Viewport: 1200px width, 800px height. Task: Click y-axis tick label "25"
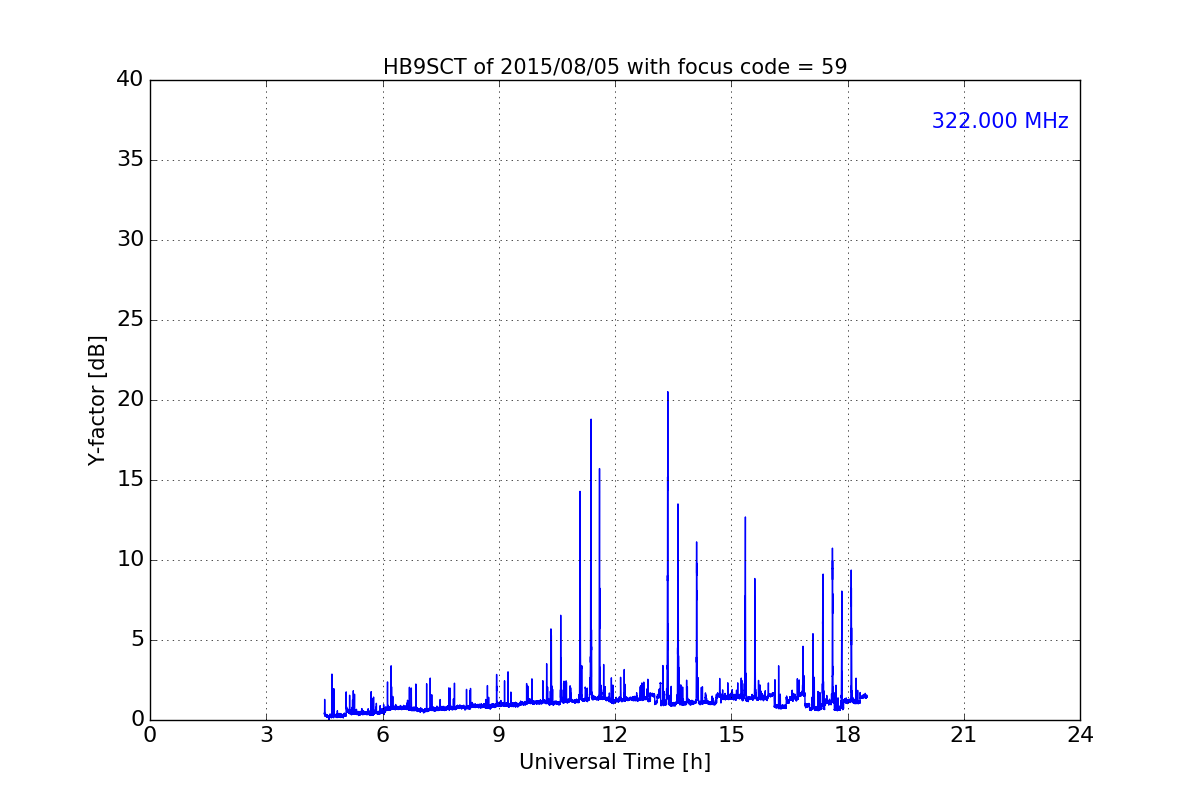[130, 320]
